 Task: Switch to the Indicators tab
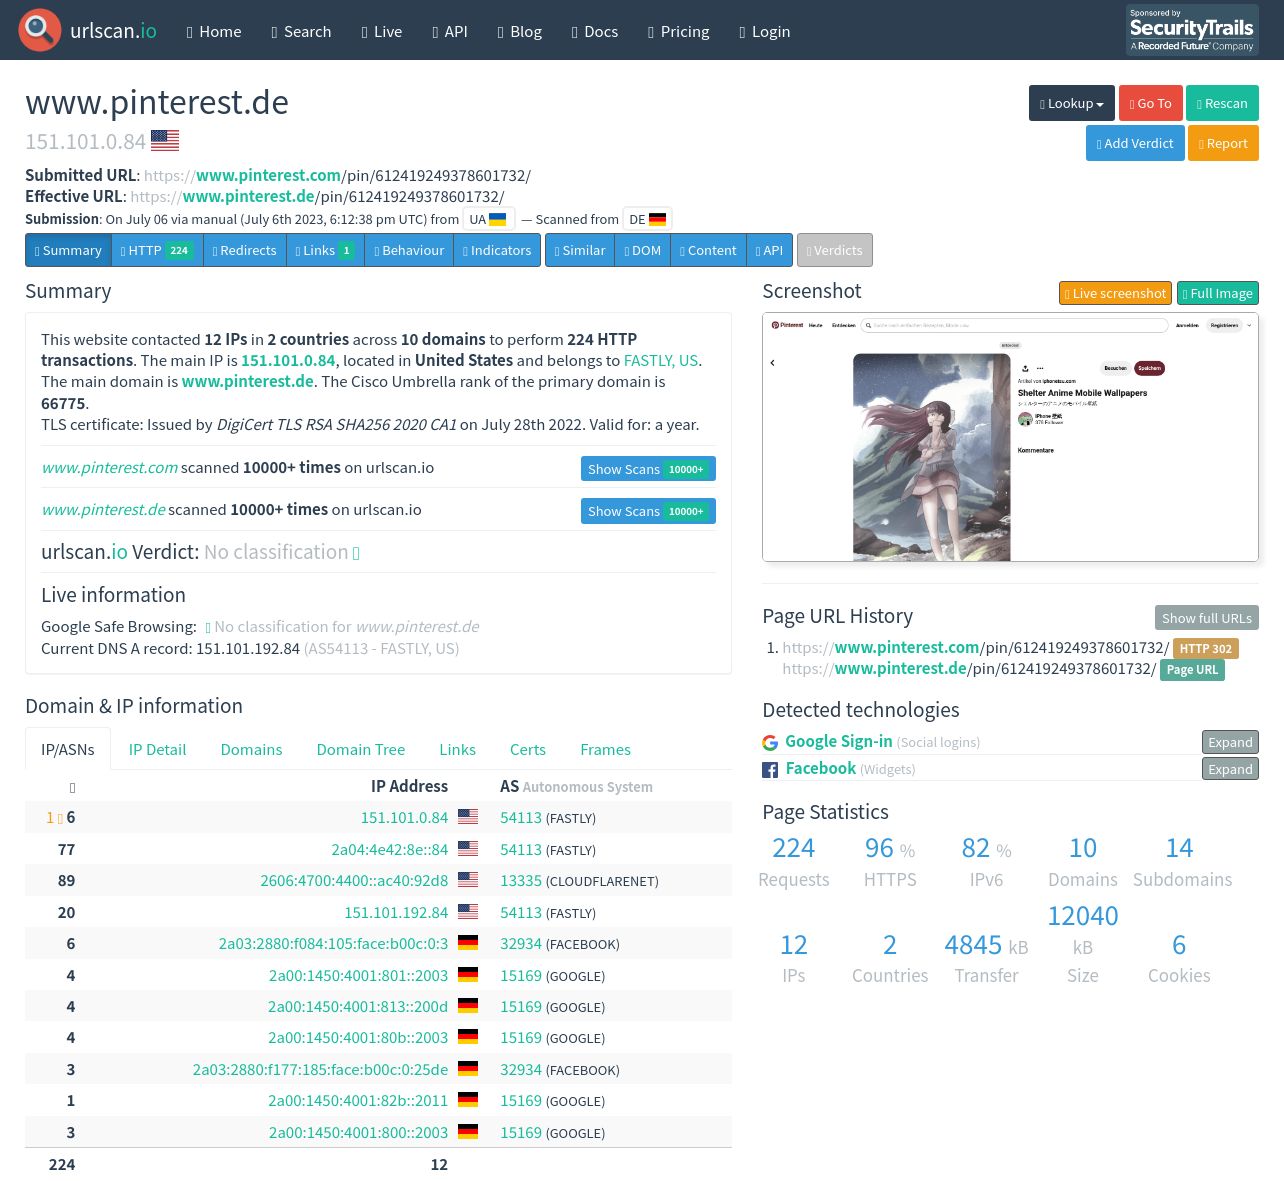click(x=497, y=250)
